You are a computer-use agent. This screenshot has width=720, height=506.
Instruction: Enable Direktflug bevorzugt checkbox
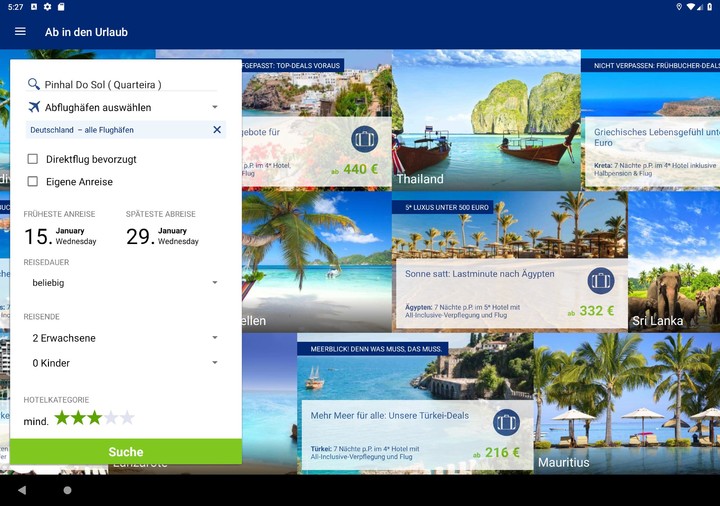click(x=33, y=159)
